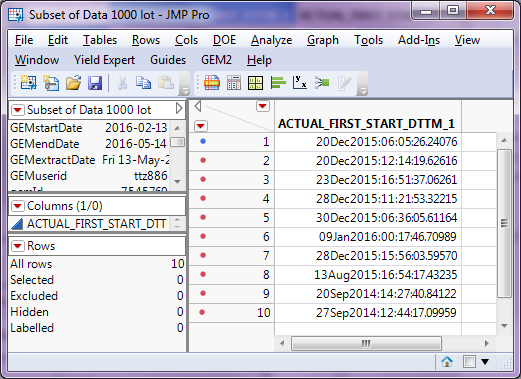Click the Data Filter toolbar icon

tap(212, 83)
